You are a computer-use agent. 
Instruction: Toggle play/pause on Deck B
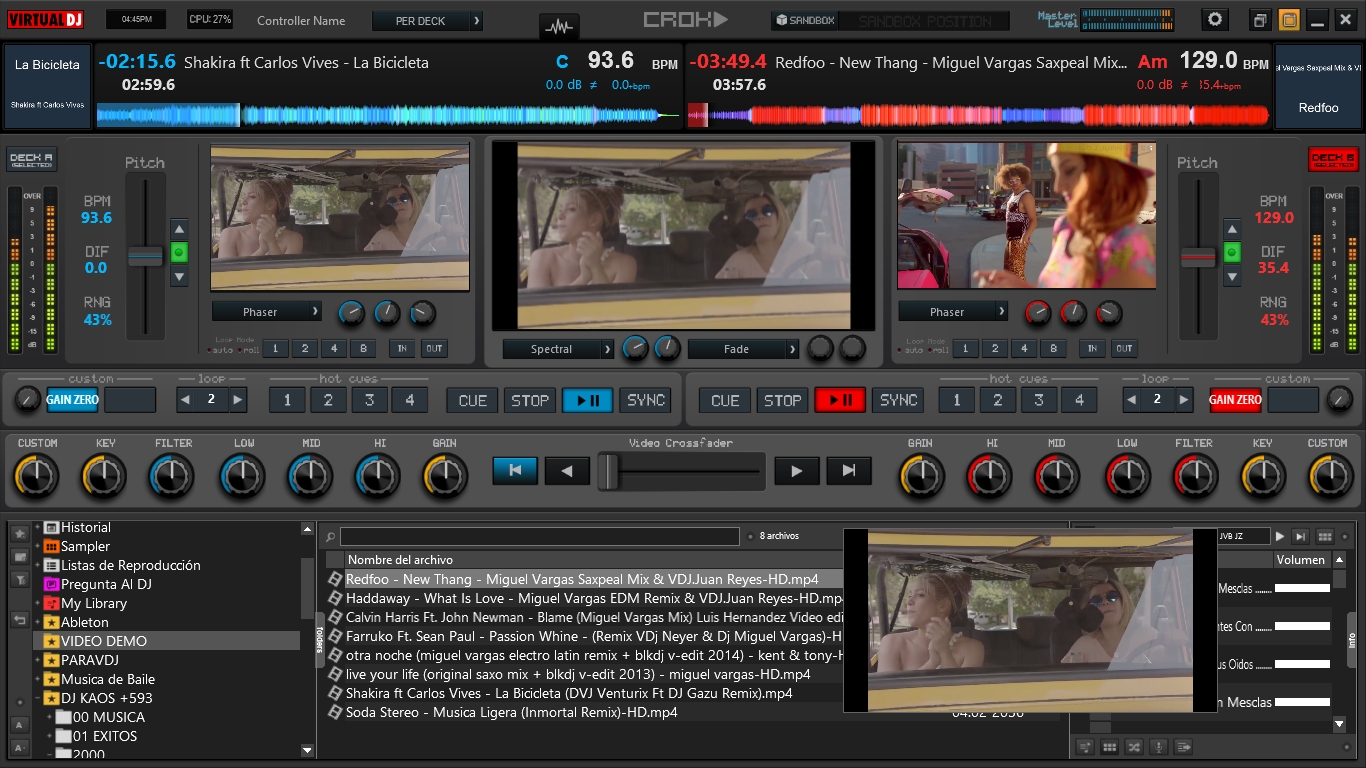[x=840, y=400]
